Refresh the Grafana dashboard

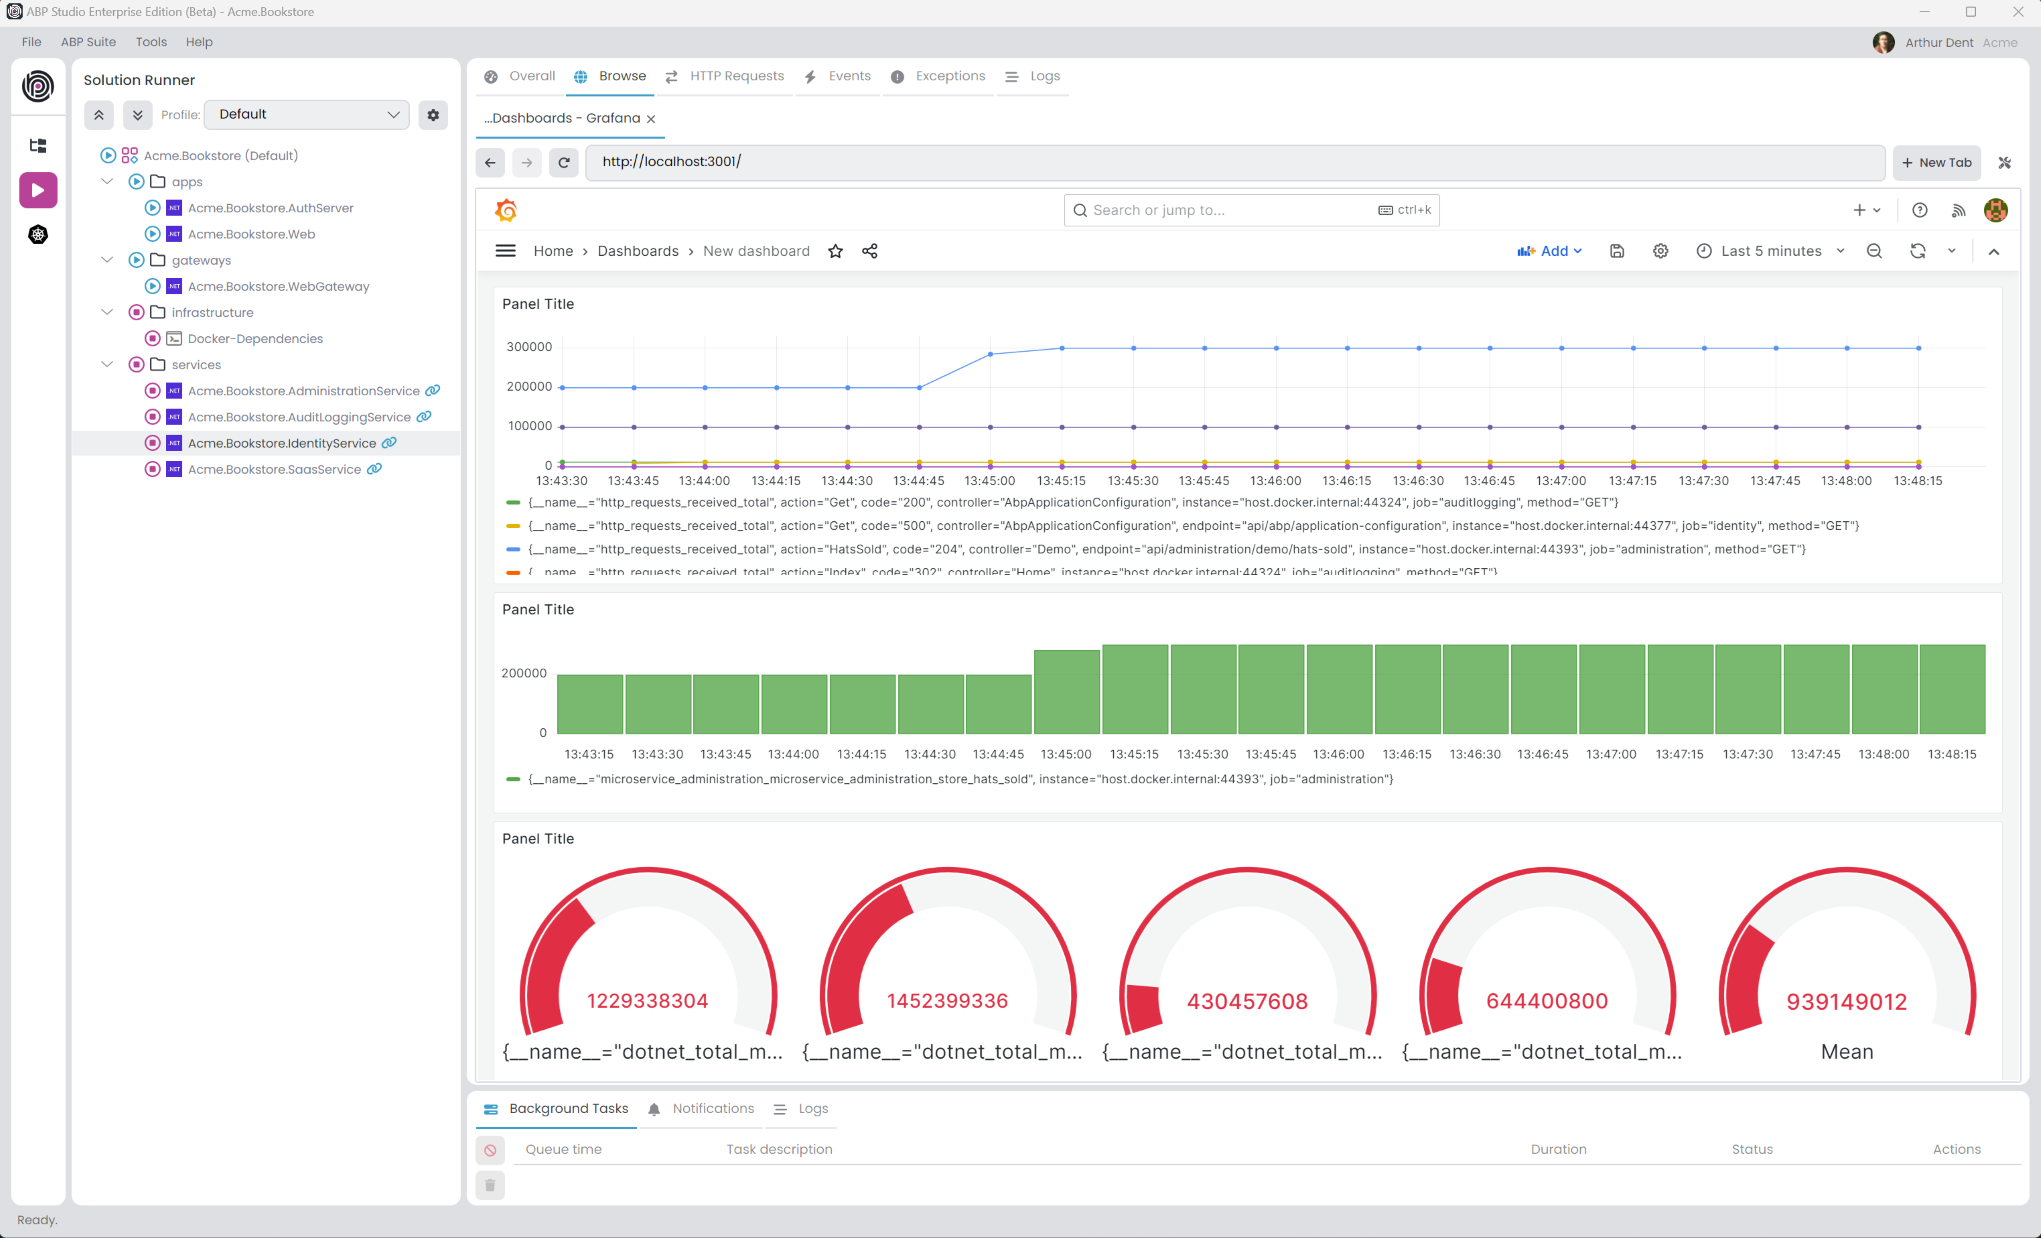1917,251
